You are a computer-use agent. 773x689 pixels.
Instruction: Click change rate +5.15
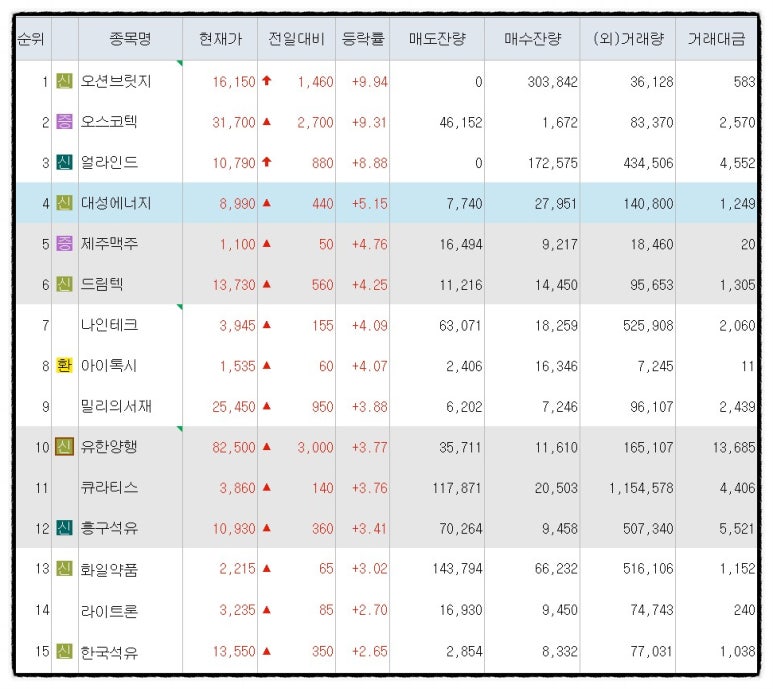click(369, 204)
